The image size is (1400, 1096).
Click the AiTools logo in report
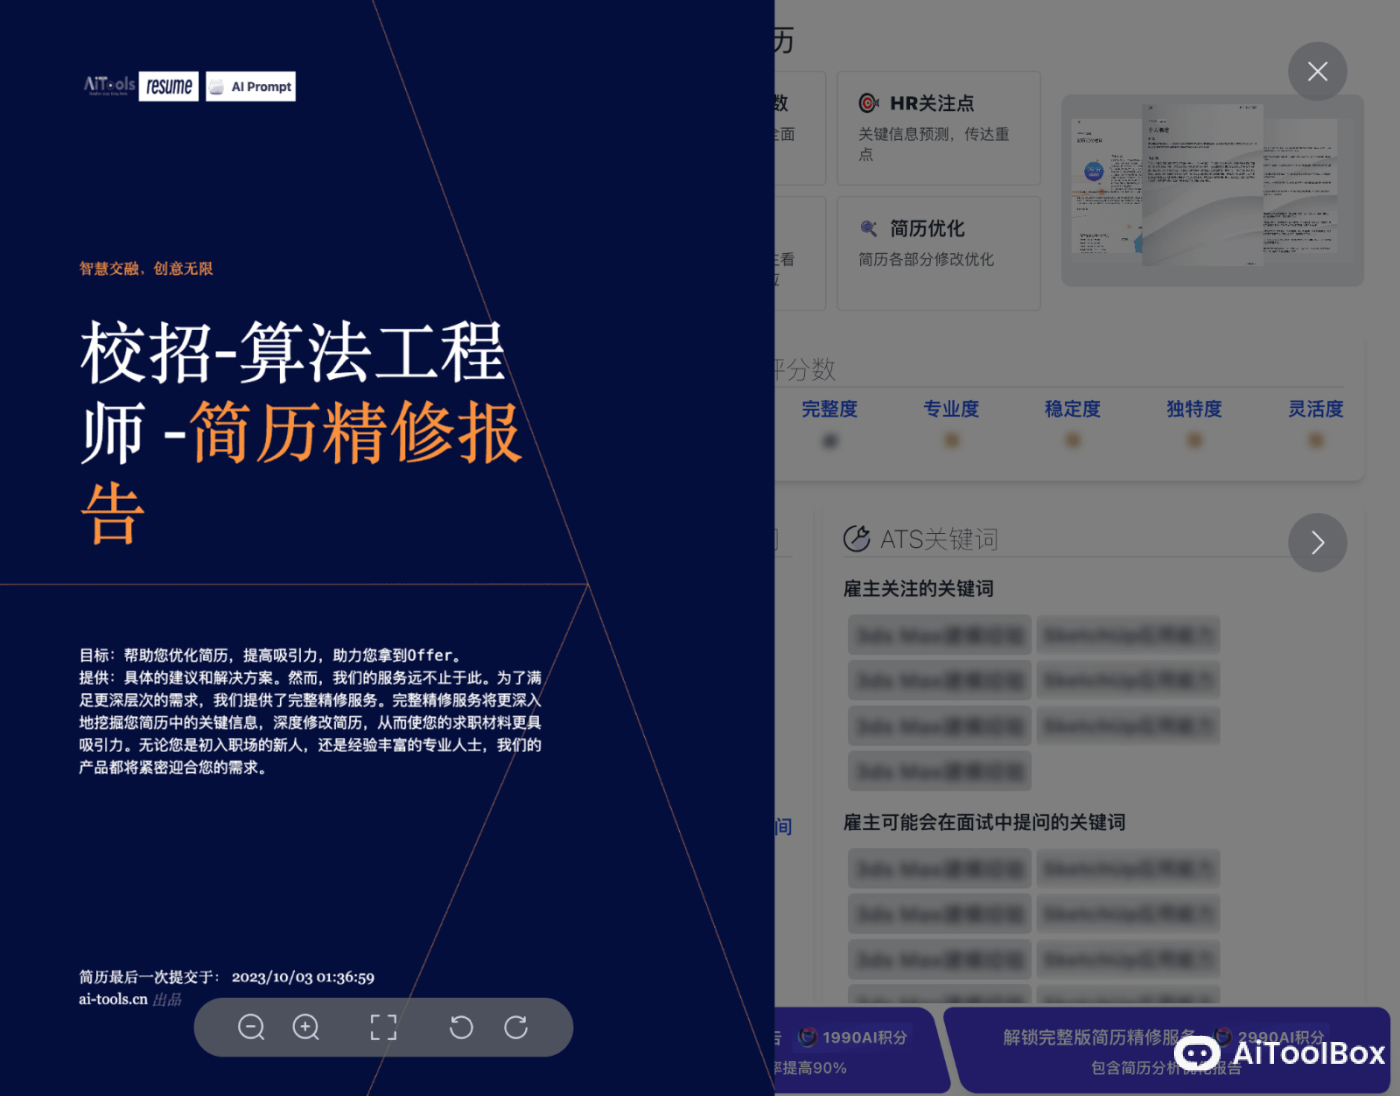tap(109, 86)
